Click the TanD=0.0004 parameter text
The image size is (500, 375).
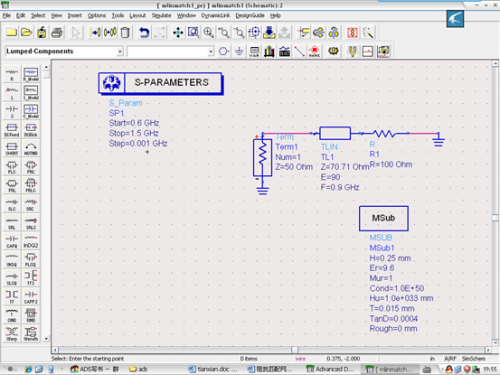(x=394, y=319)
